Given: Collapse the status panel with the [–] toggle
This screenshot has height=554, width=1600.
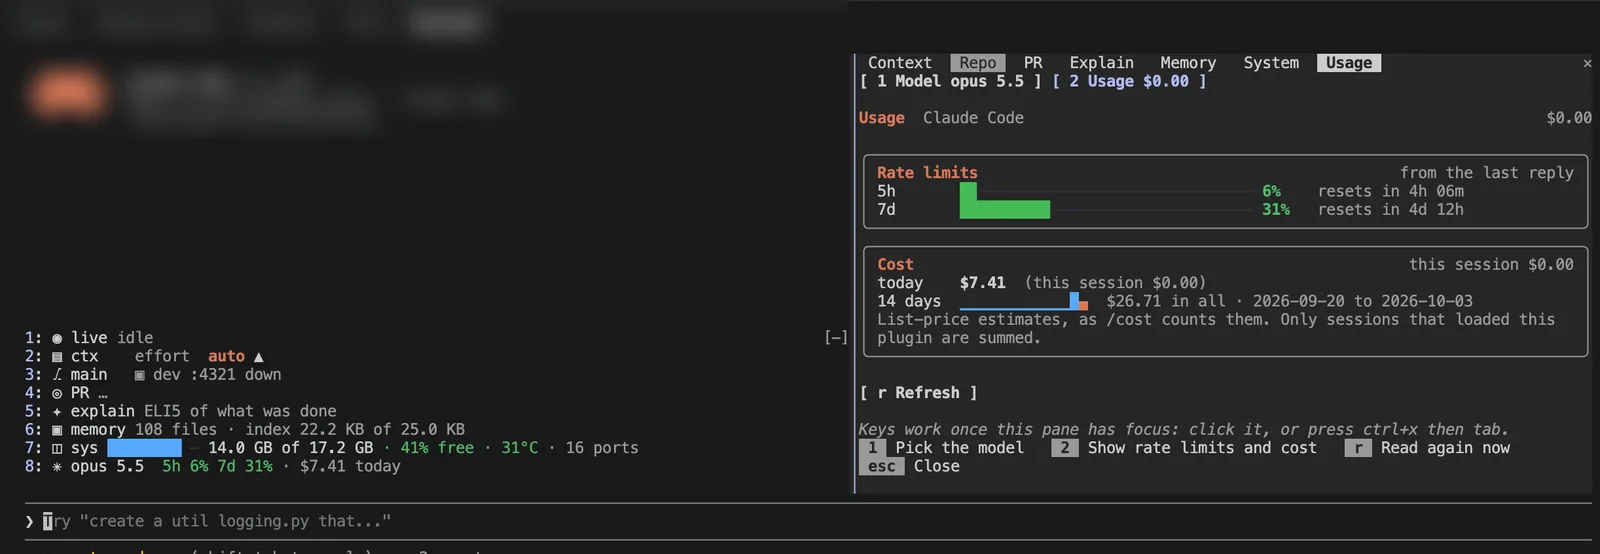Looking at the screenshot, I should point(836,338).
